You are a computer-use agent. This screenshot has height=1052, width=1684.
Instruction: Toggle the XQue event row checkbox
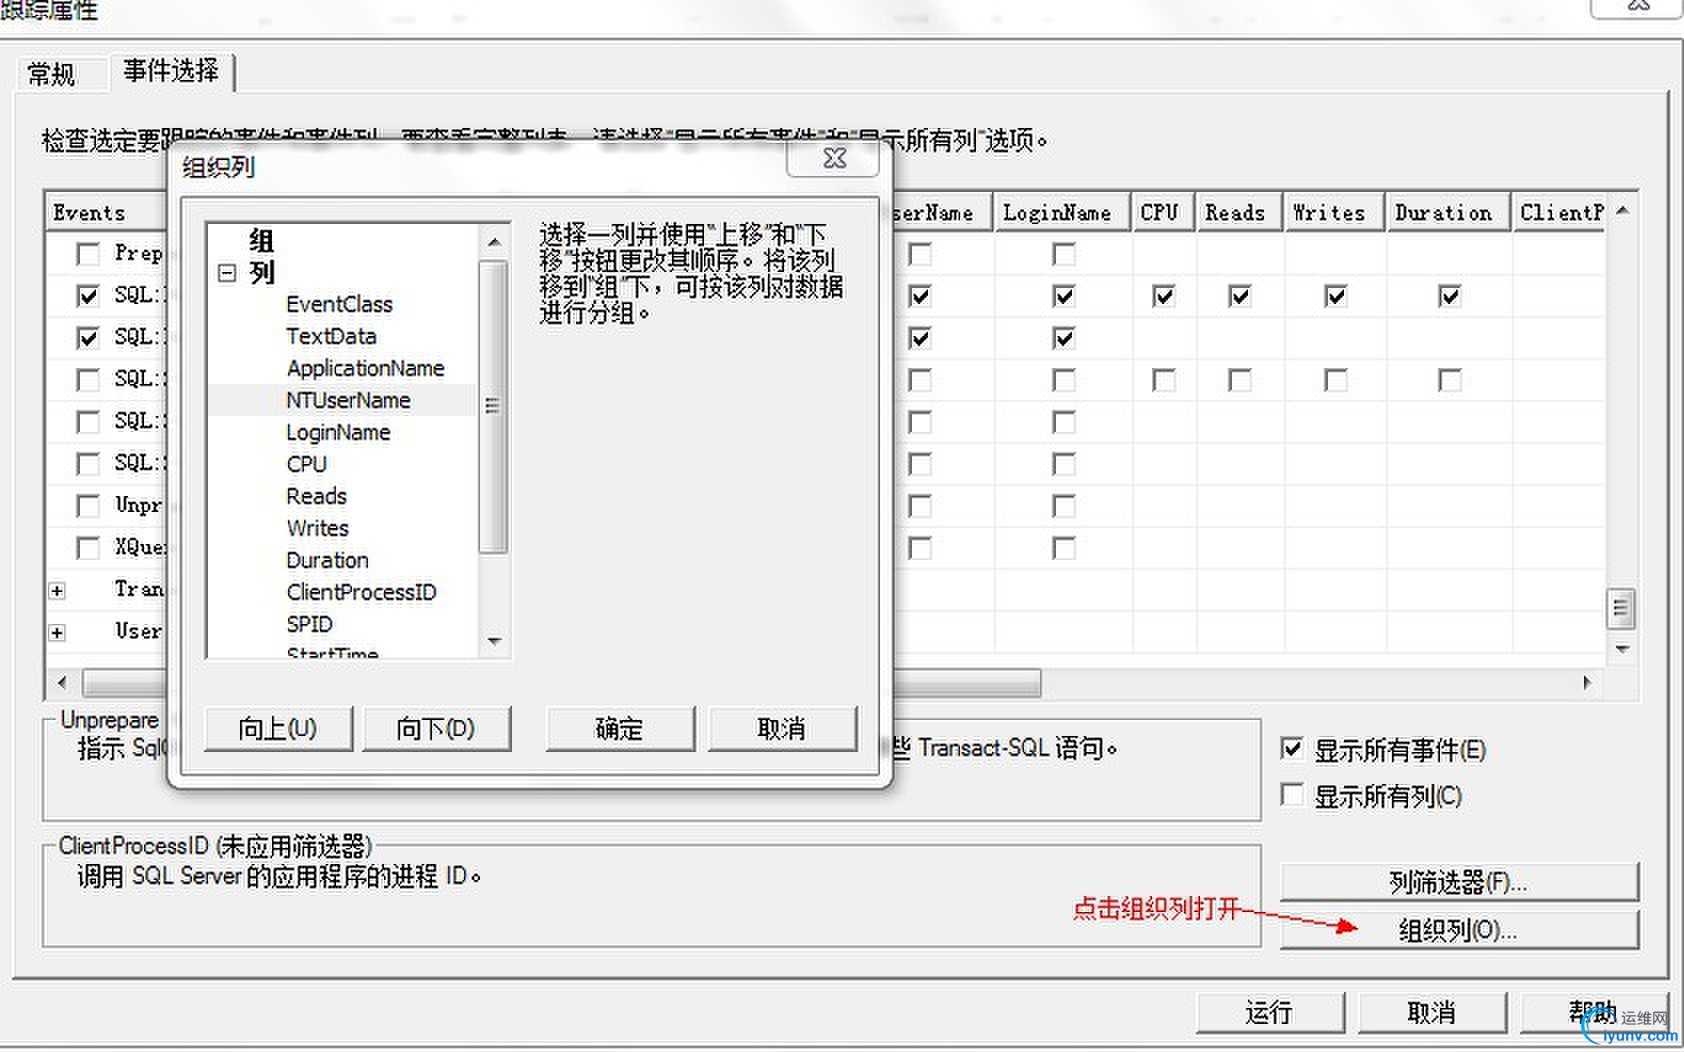(x=88, y=548)
